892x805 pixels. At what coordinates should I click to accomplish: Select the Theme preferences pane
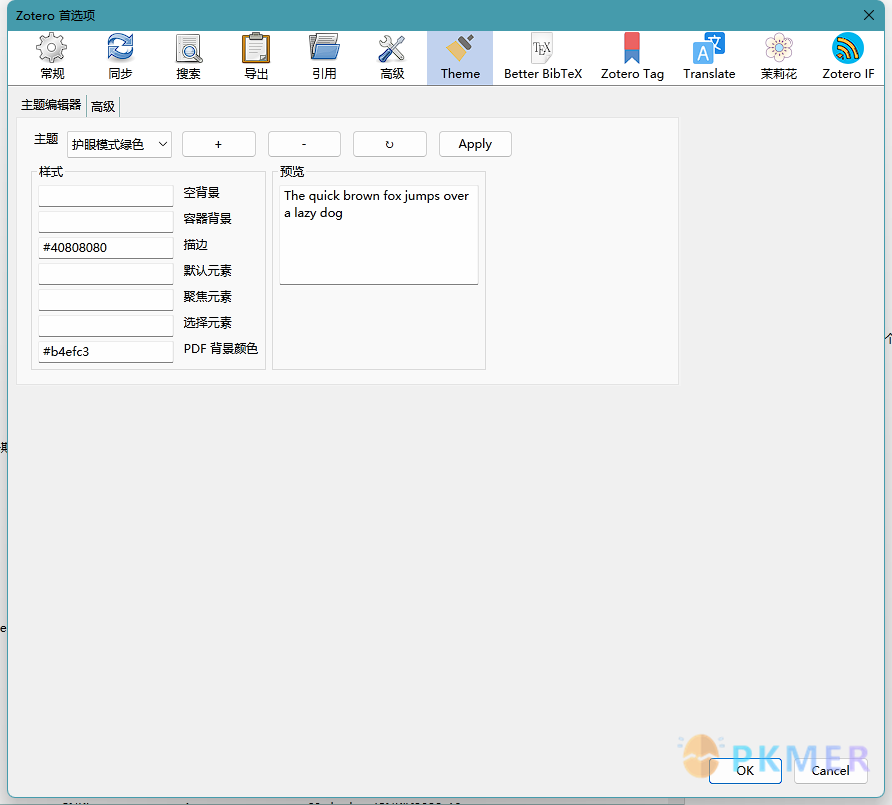click(460, 57)
